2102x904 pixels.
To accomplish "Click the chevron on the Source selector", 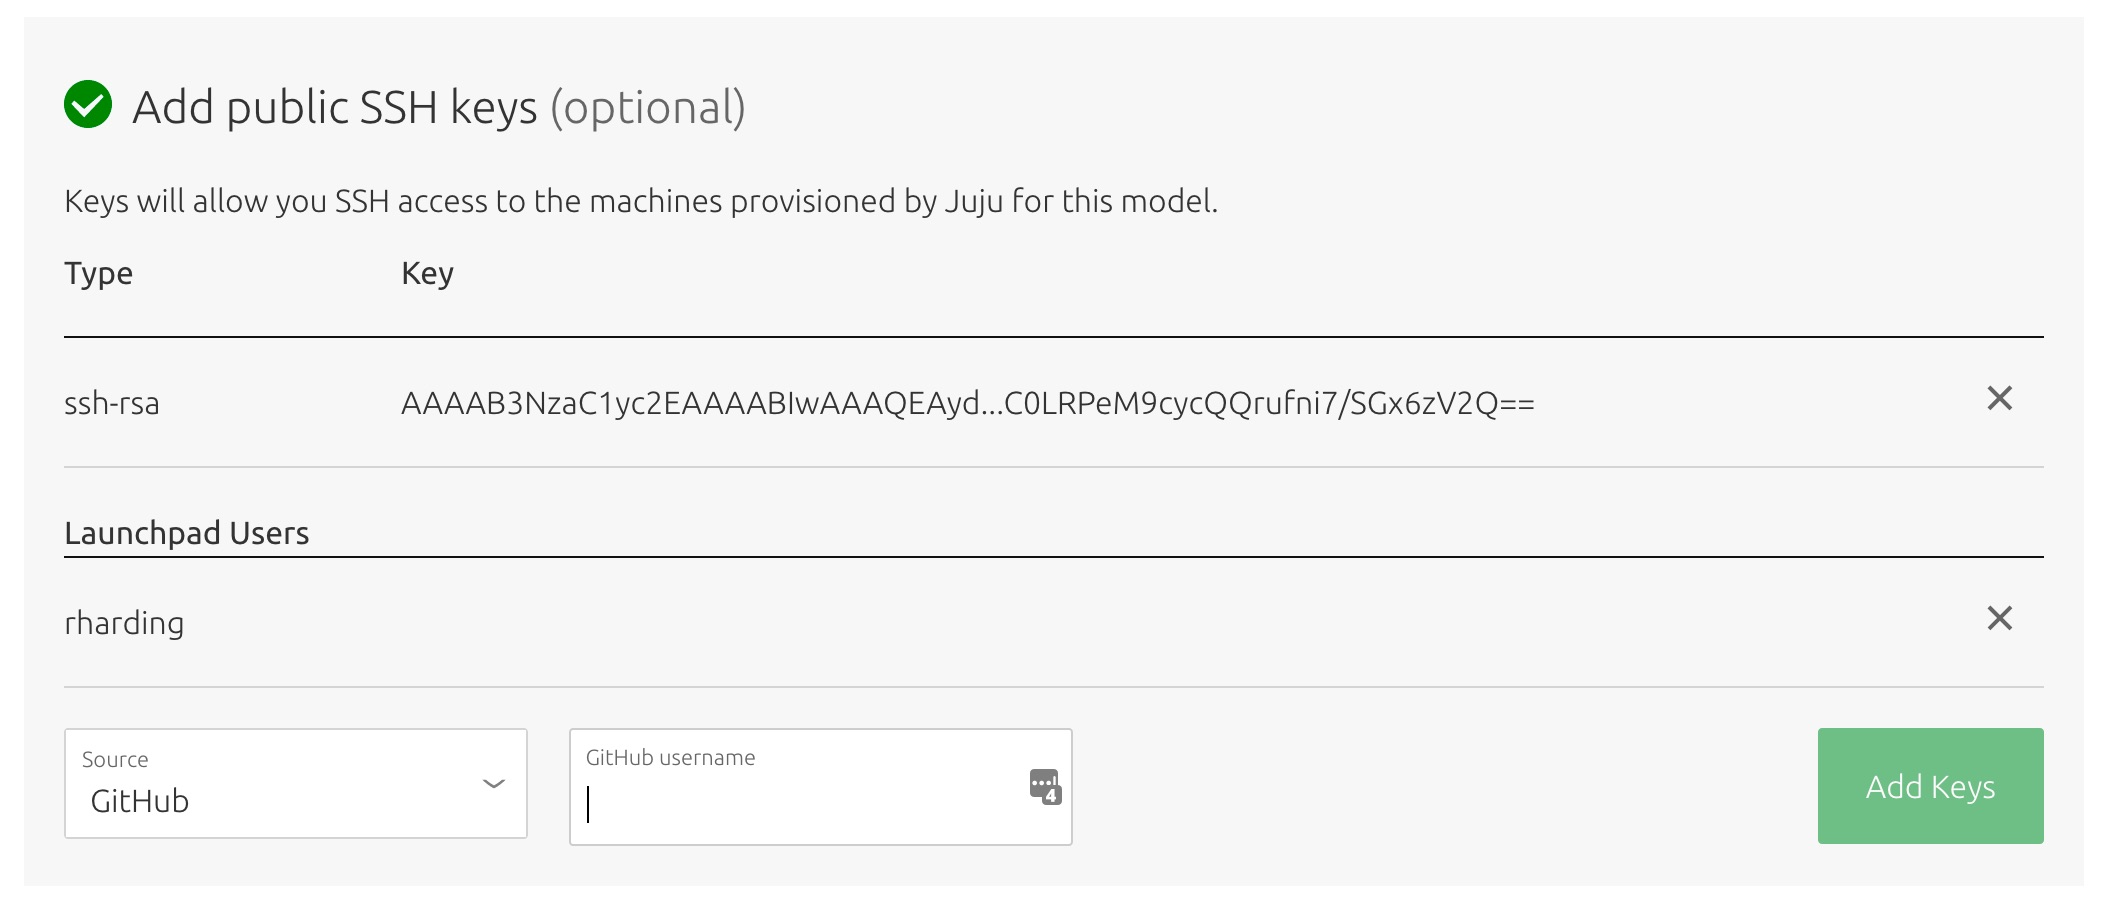I will [493, 786].
